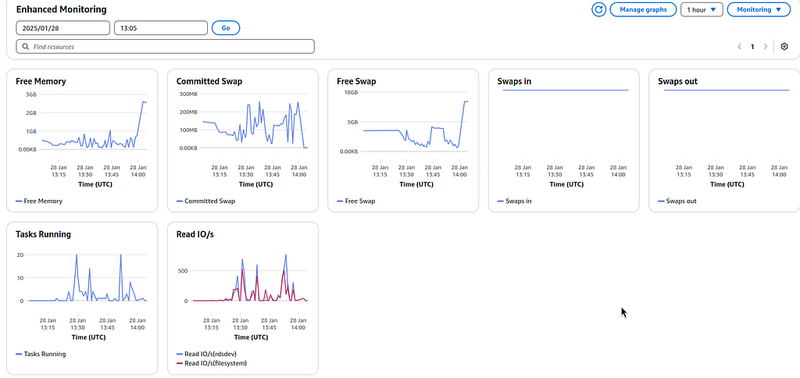The height and width of the screenshot is (378, 800).
Task: Select page number 1 in pagination
Action: point(752,46)
